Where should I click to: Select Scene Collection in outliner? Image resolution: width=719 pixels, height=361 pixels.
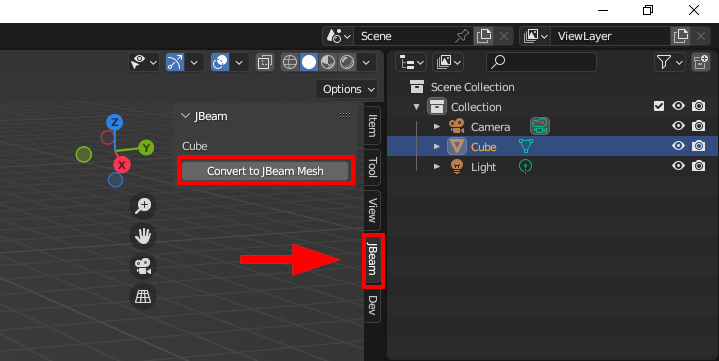tap(472, 87)
